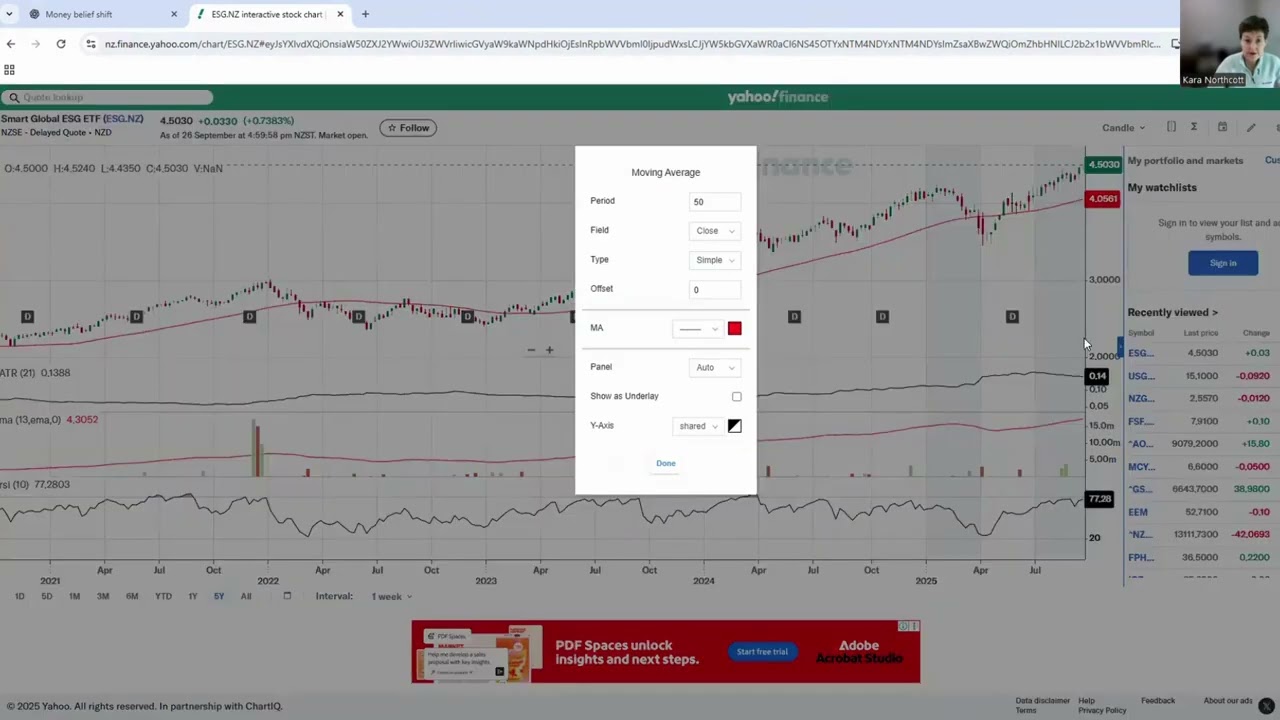Click the site information icon in address bar
Image resolution: width=1280 pixels, height=720 pixels.
tap(91, 44)
